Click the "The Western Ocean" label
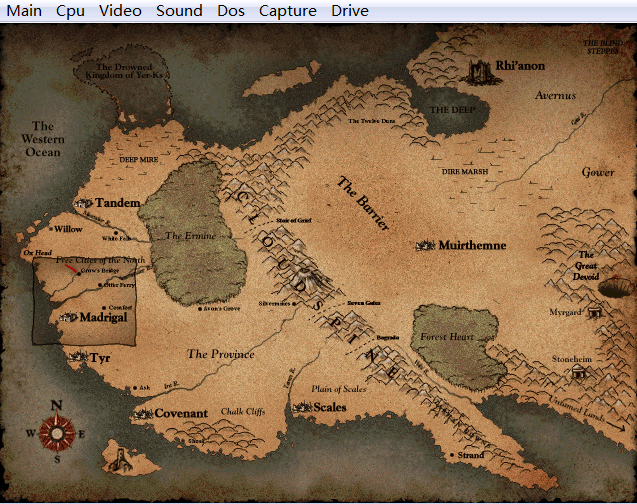The image size is (637, 504). [x=43, y=139]
